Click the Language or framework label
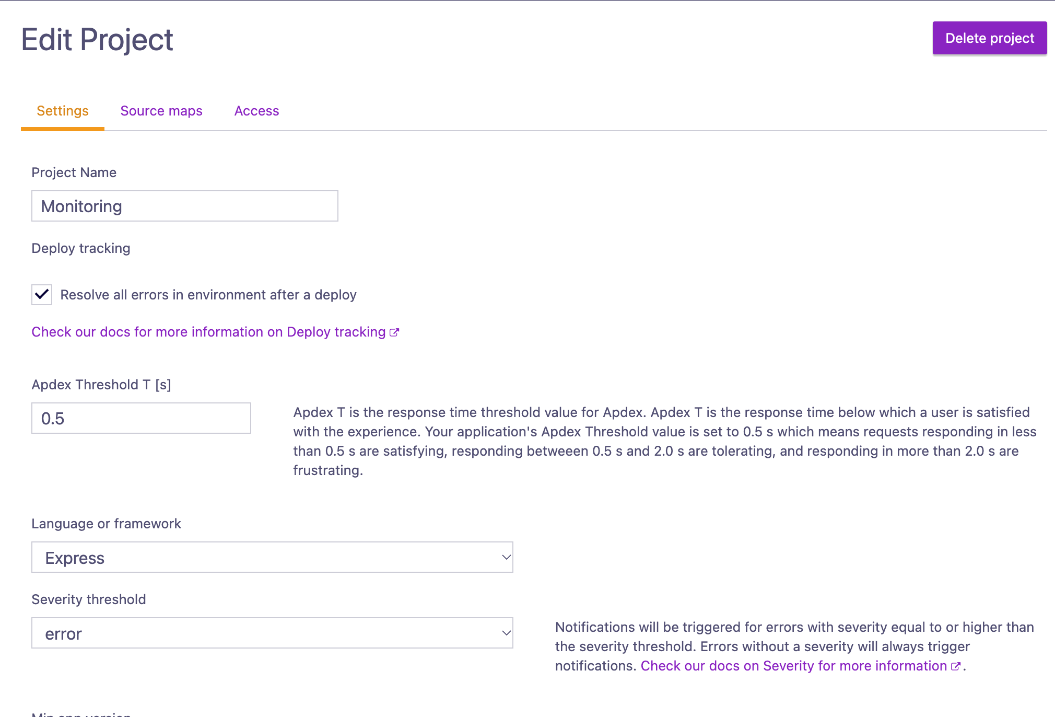Screen dimensions: 1055x717 [x=106, y=523]
